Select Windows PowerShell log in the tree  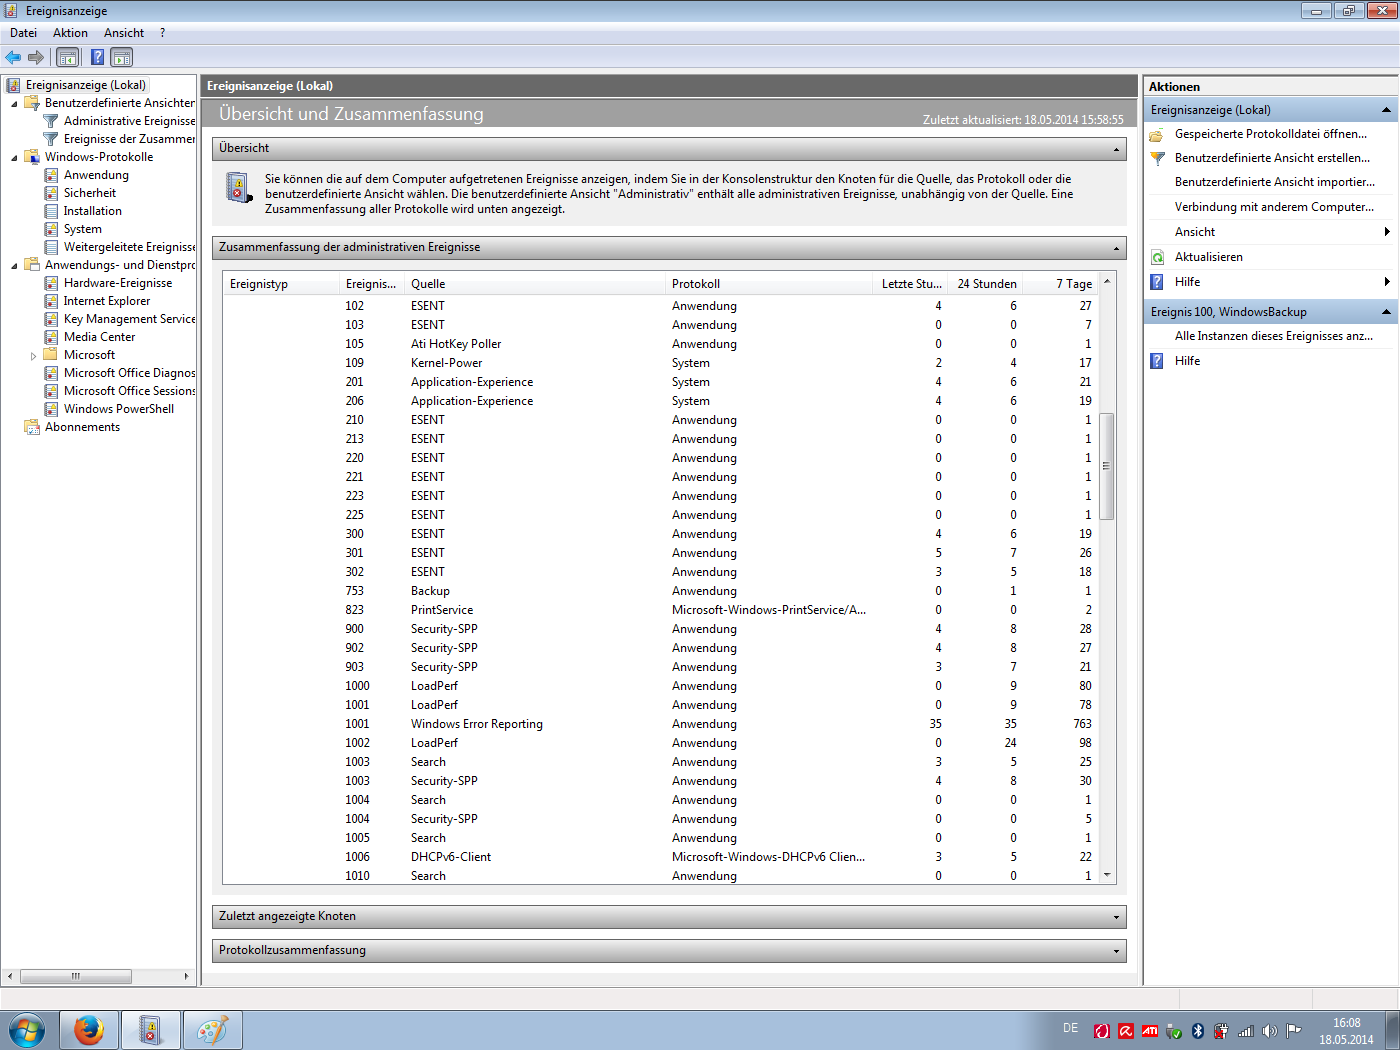[x=119, y=409]
